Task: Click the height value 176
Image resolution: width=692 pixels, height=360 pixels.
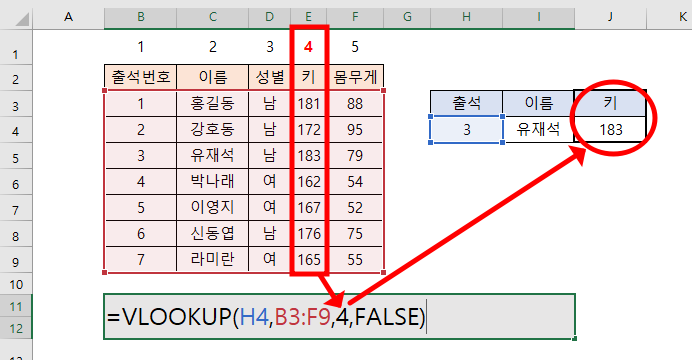Action: [308, 234]
